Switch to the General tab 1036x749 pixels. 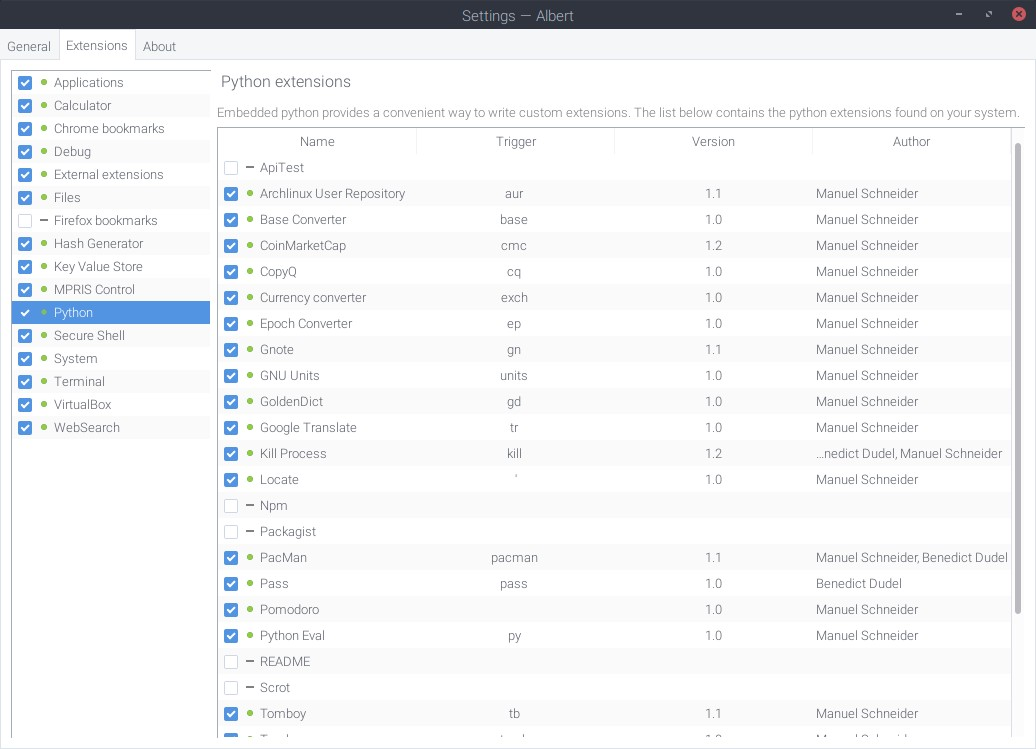[29, 46]
